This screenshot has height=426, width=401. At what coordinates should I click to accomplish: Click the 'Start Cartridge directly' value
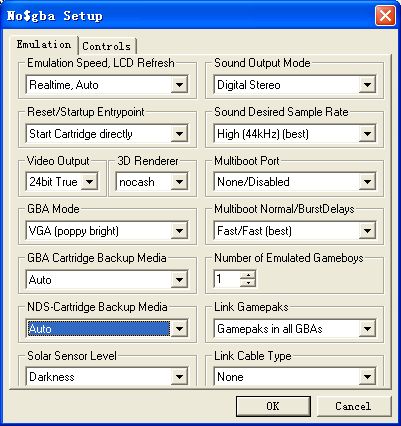point(81,134)
